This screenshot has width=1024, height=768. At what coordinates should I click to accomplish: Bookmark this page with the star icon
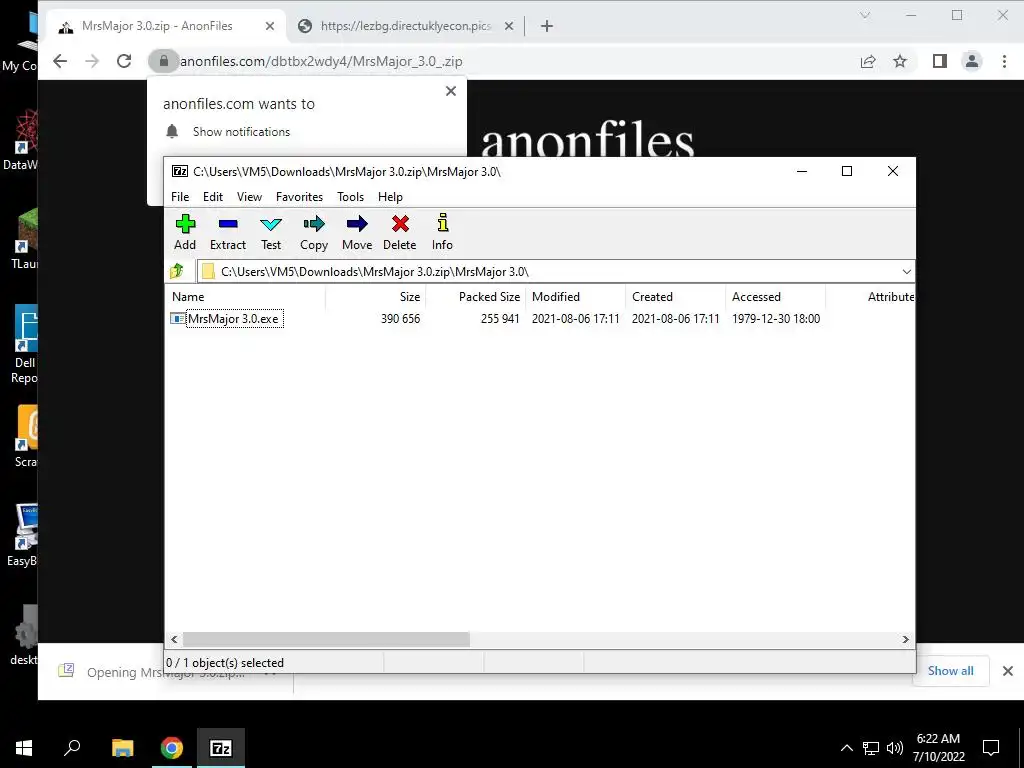(900, 61)
